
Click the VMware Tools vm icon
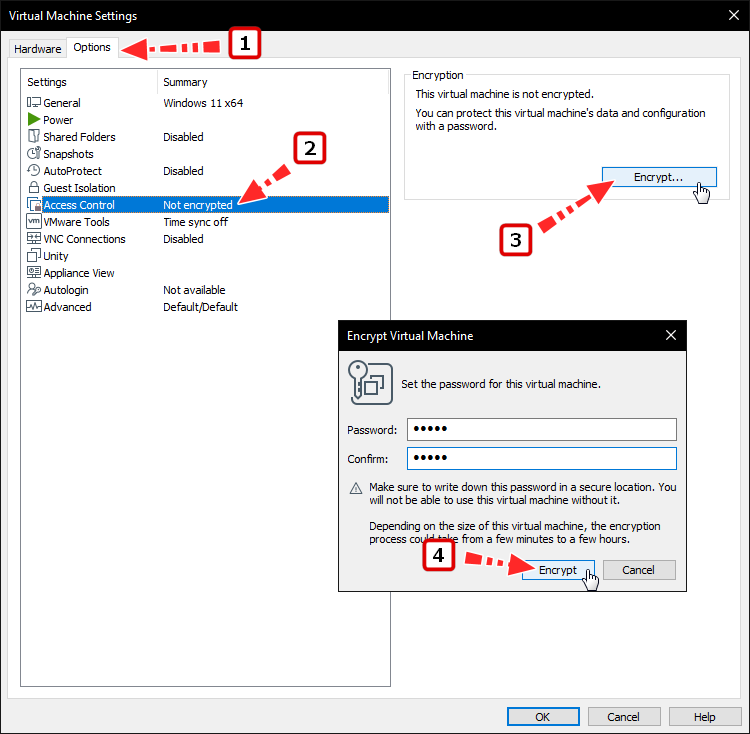point(33,221)
